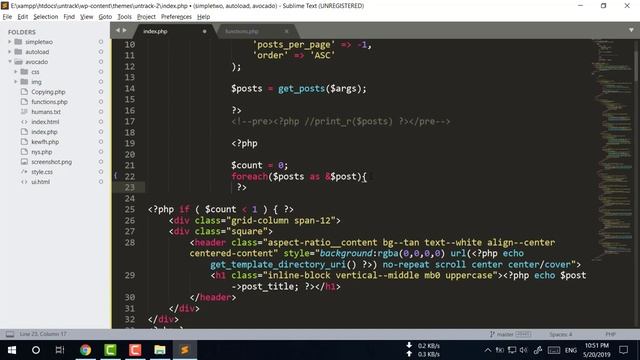Open Windows Start menu
Image resolution: width=640 pixels, height=360 pixels.
pyautogui.click(x=12, y=350)
